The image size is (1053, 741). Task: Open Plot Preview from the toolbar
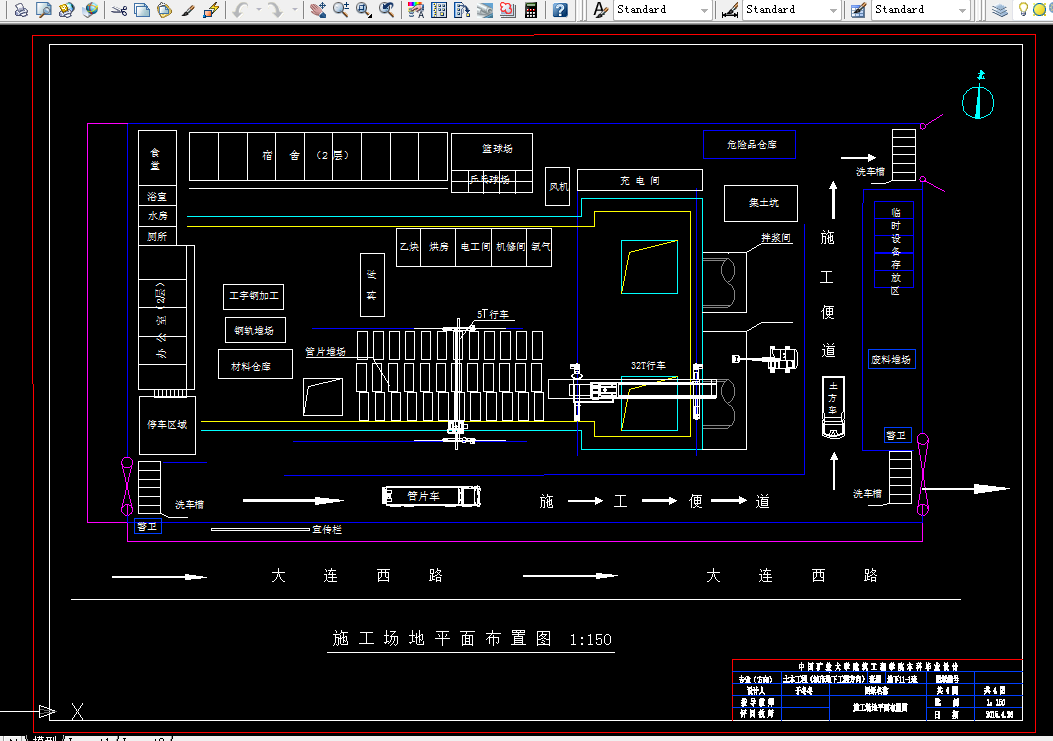44,9
